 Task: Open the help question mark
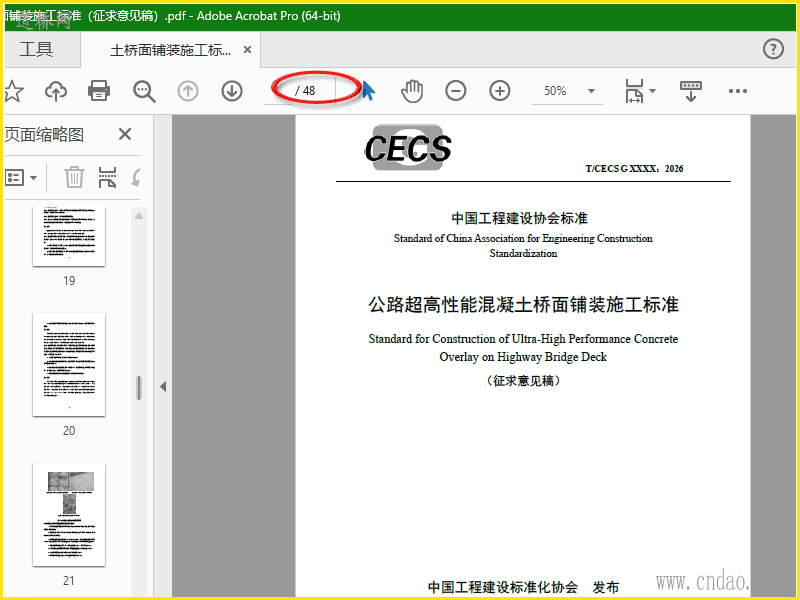click(x=773, y=49)
